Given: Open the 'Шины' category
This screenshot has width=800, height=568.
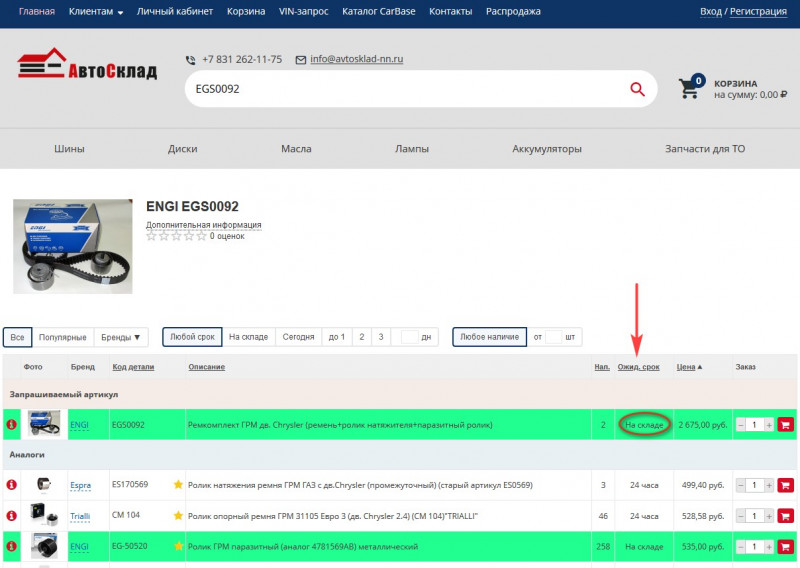Looking at the screenshot, I should point(69,149).
